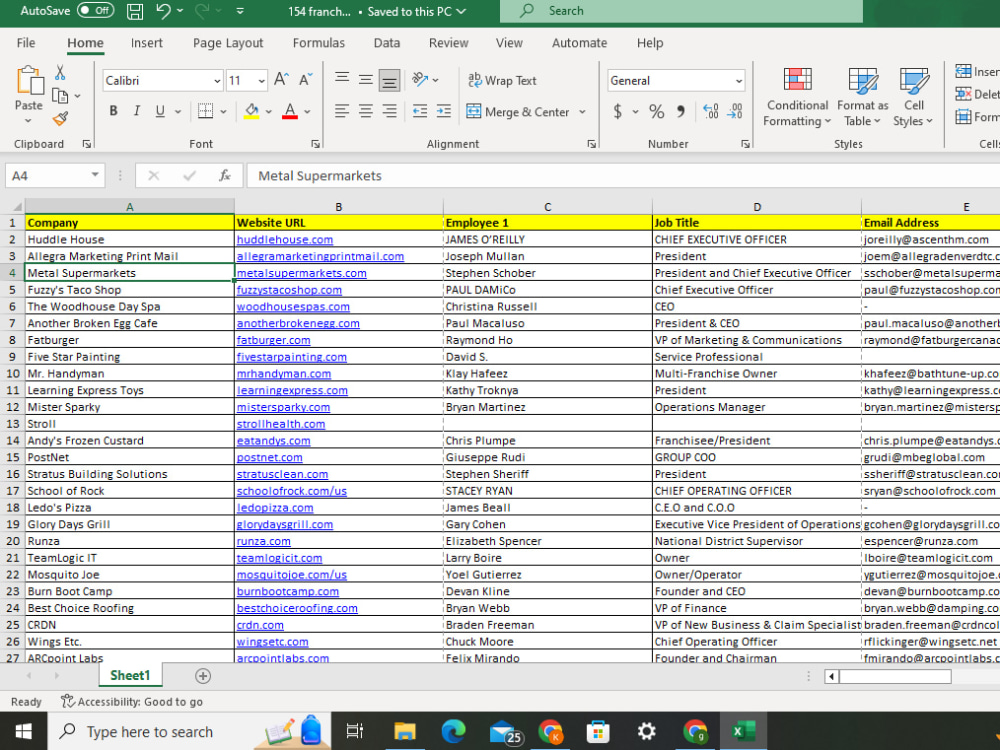This screenshot has width=1000, height=750.
Task: Click the Align Left icon
Action: 342,112
